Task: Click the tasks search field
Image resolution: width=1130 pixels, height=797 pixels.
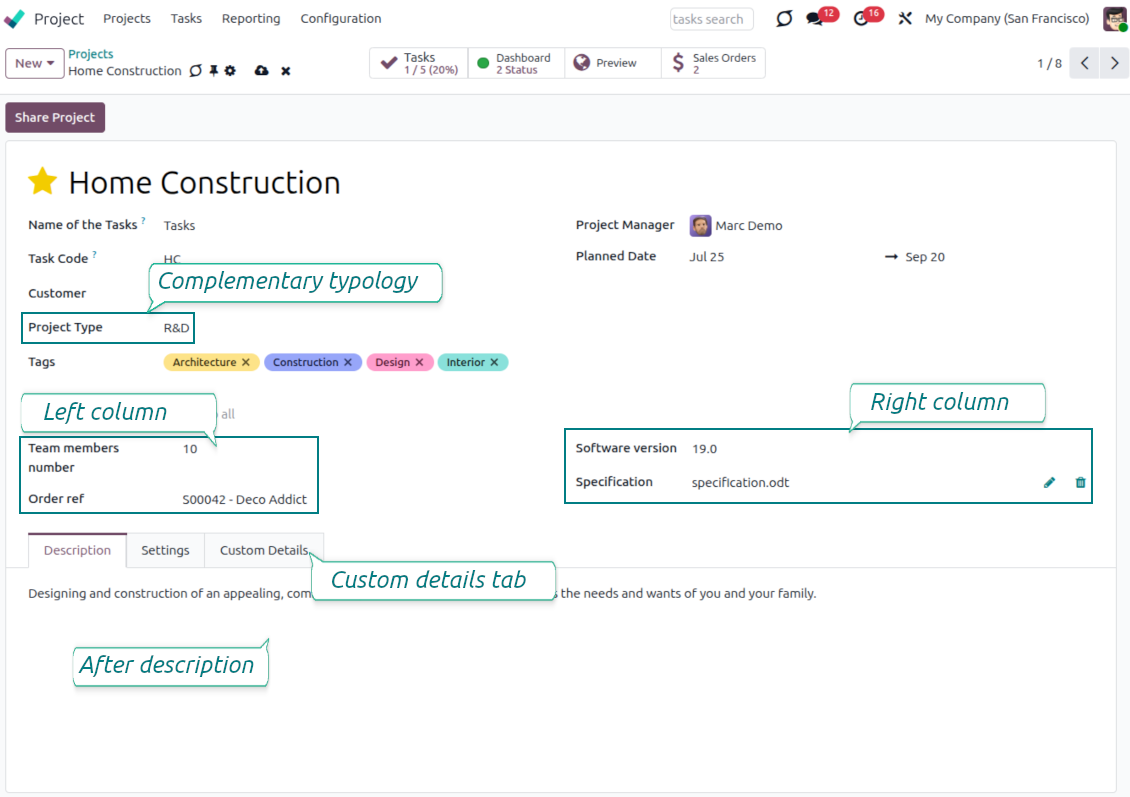Action: [711, 19]
